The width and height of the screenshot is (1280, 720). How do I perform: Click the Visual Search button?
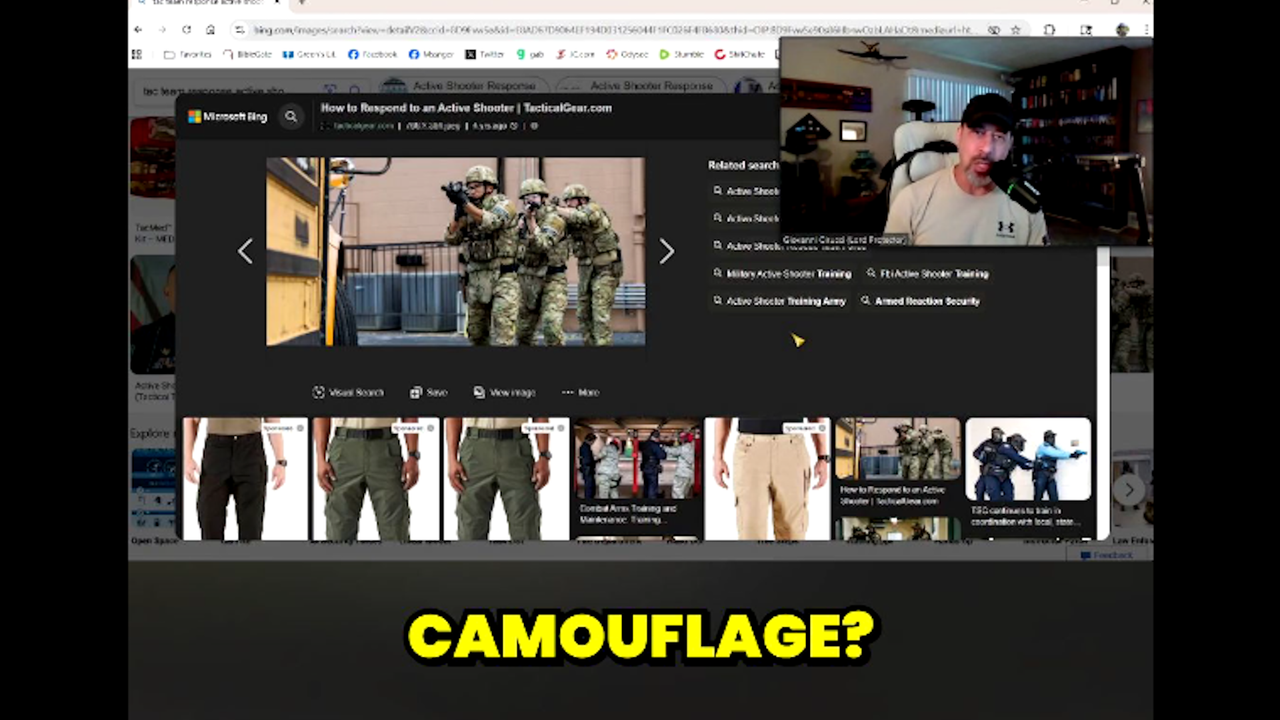coord(348,393)
